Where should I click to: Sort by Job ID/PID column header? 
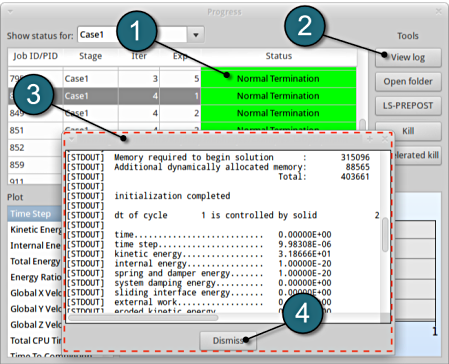tap(35, 56)
